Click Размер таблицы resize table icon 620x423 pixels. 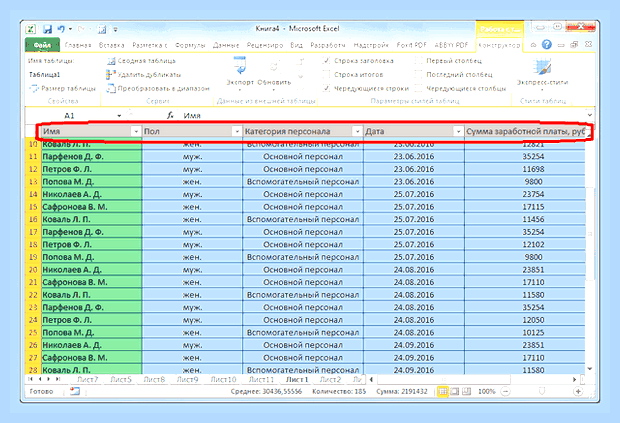pyautogui.click(x=34, y=89)
